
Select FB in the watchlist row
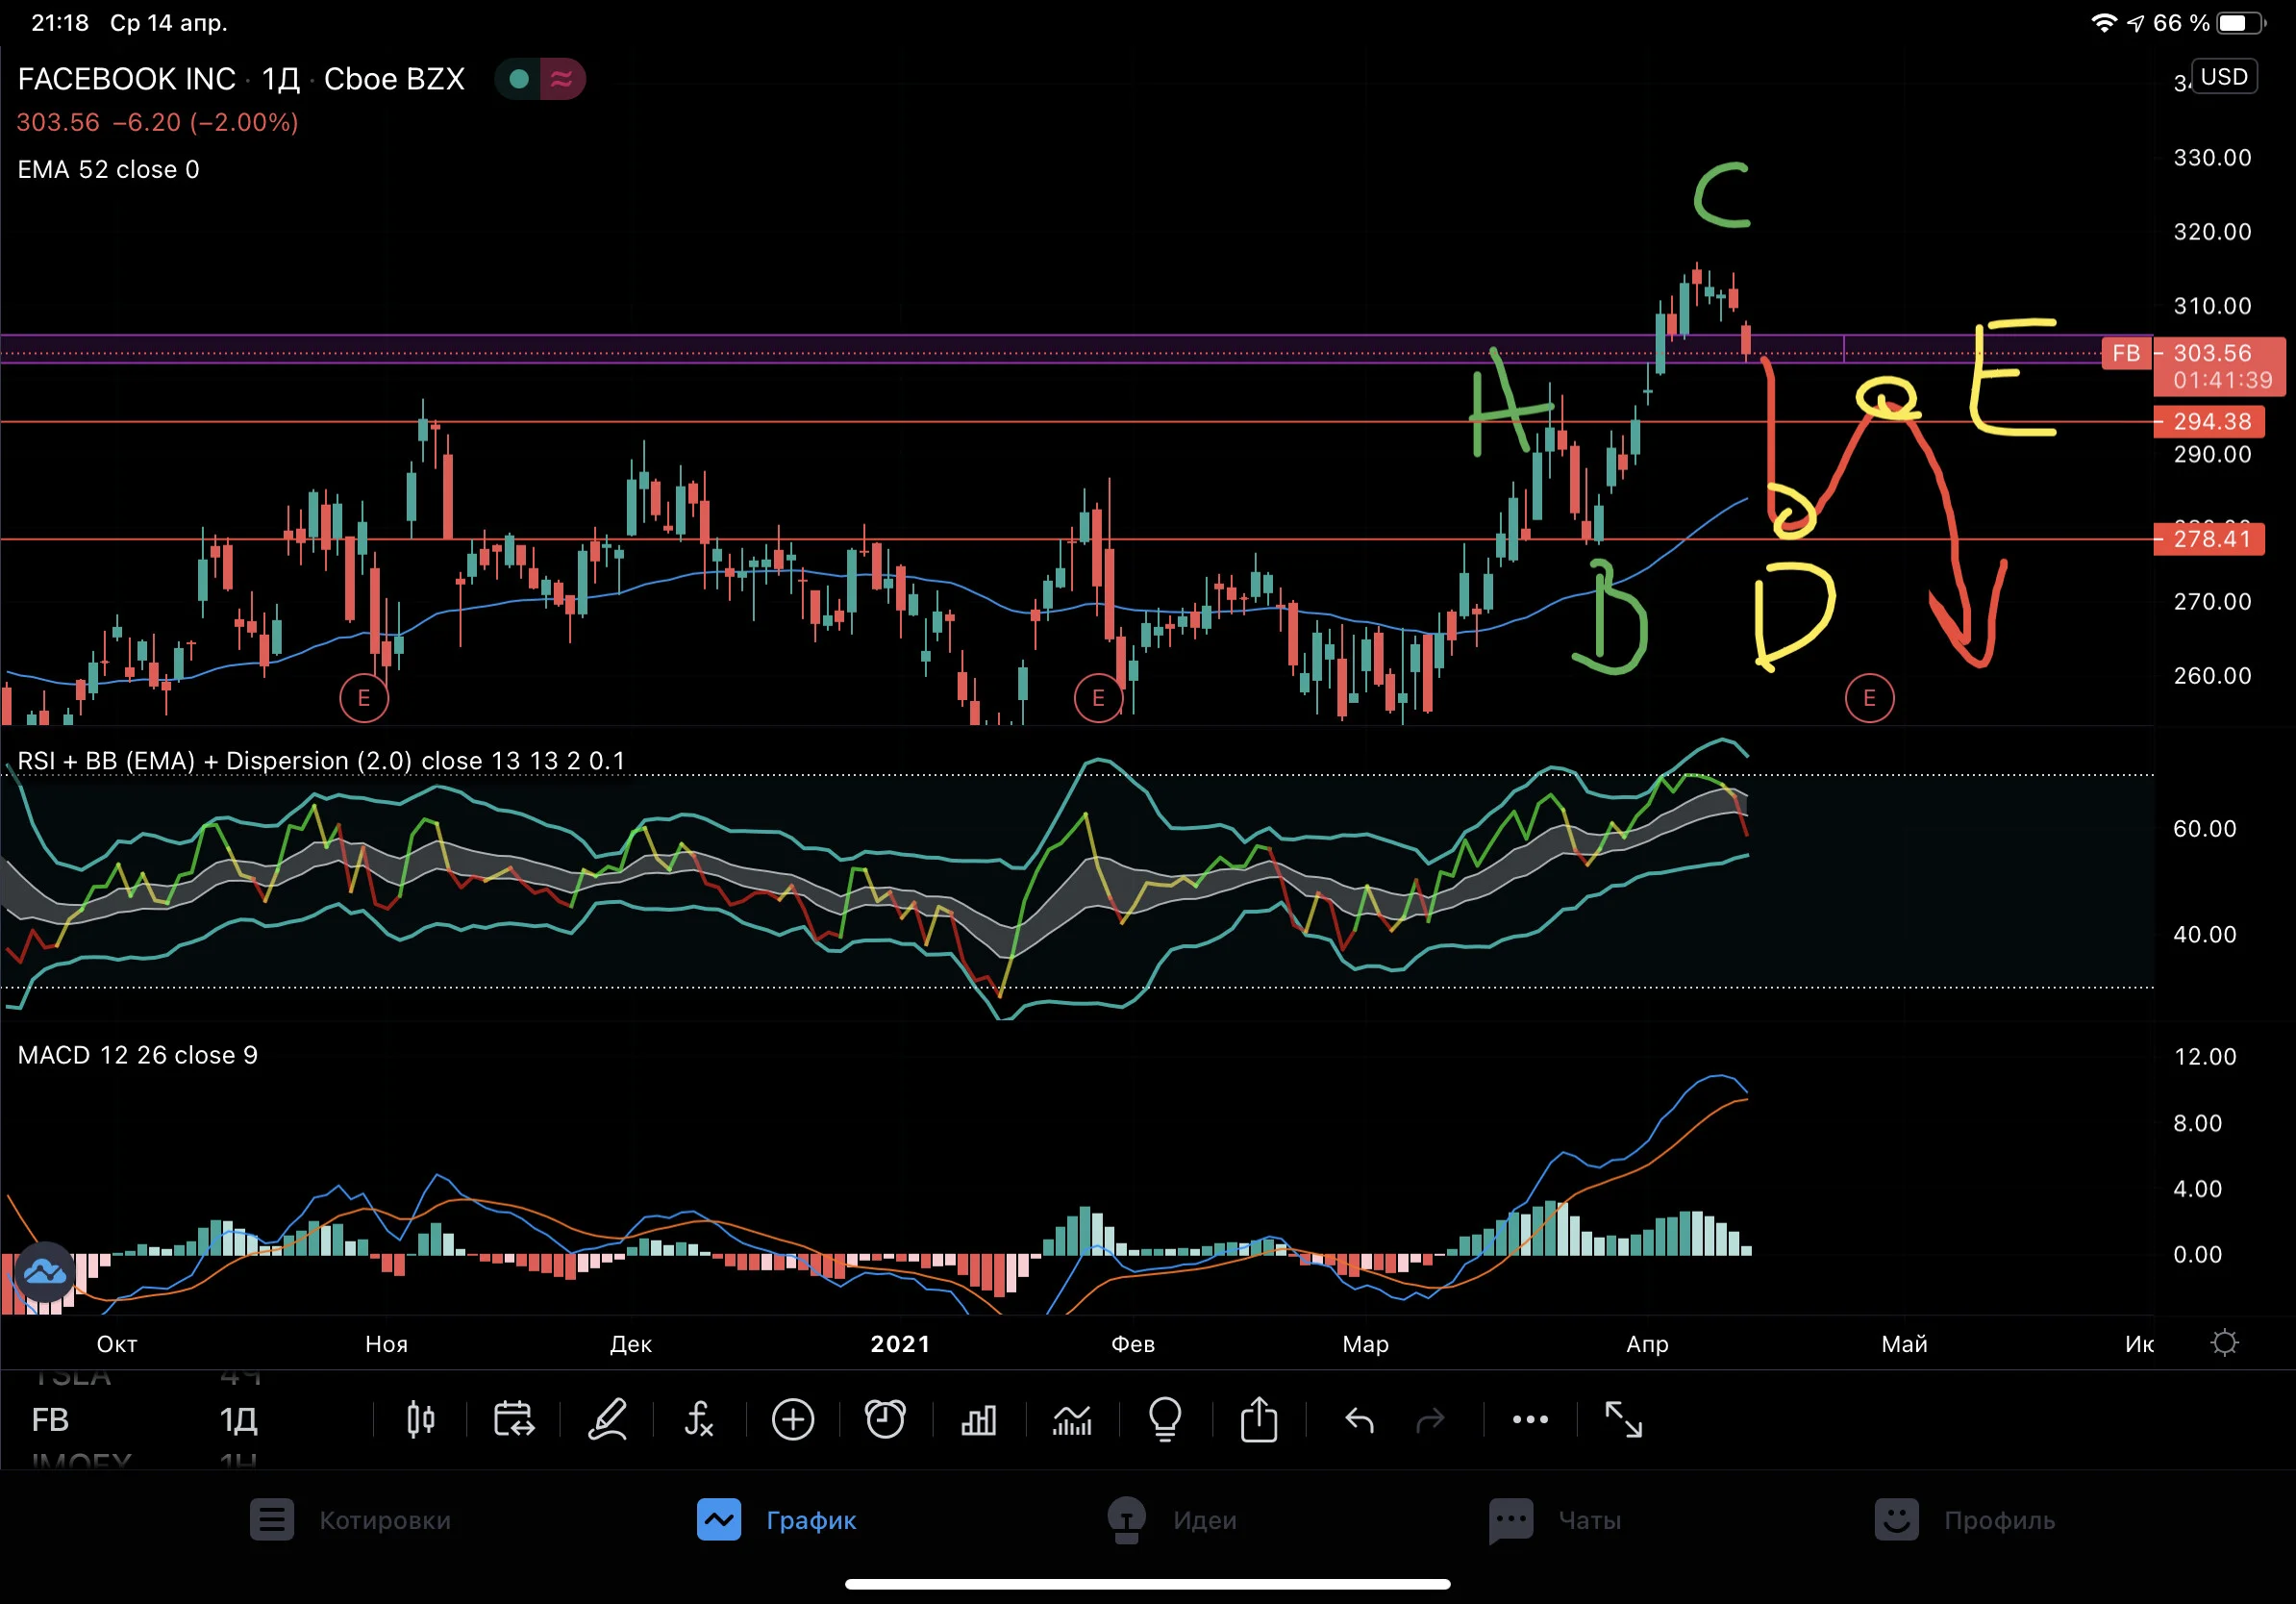50,1420
